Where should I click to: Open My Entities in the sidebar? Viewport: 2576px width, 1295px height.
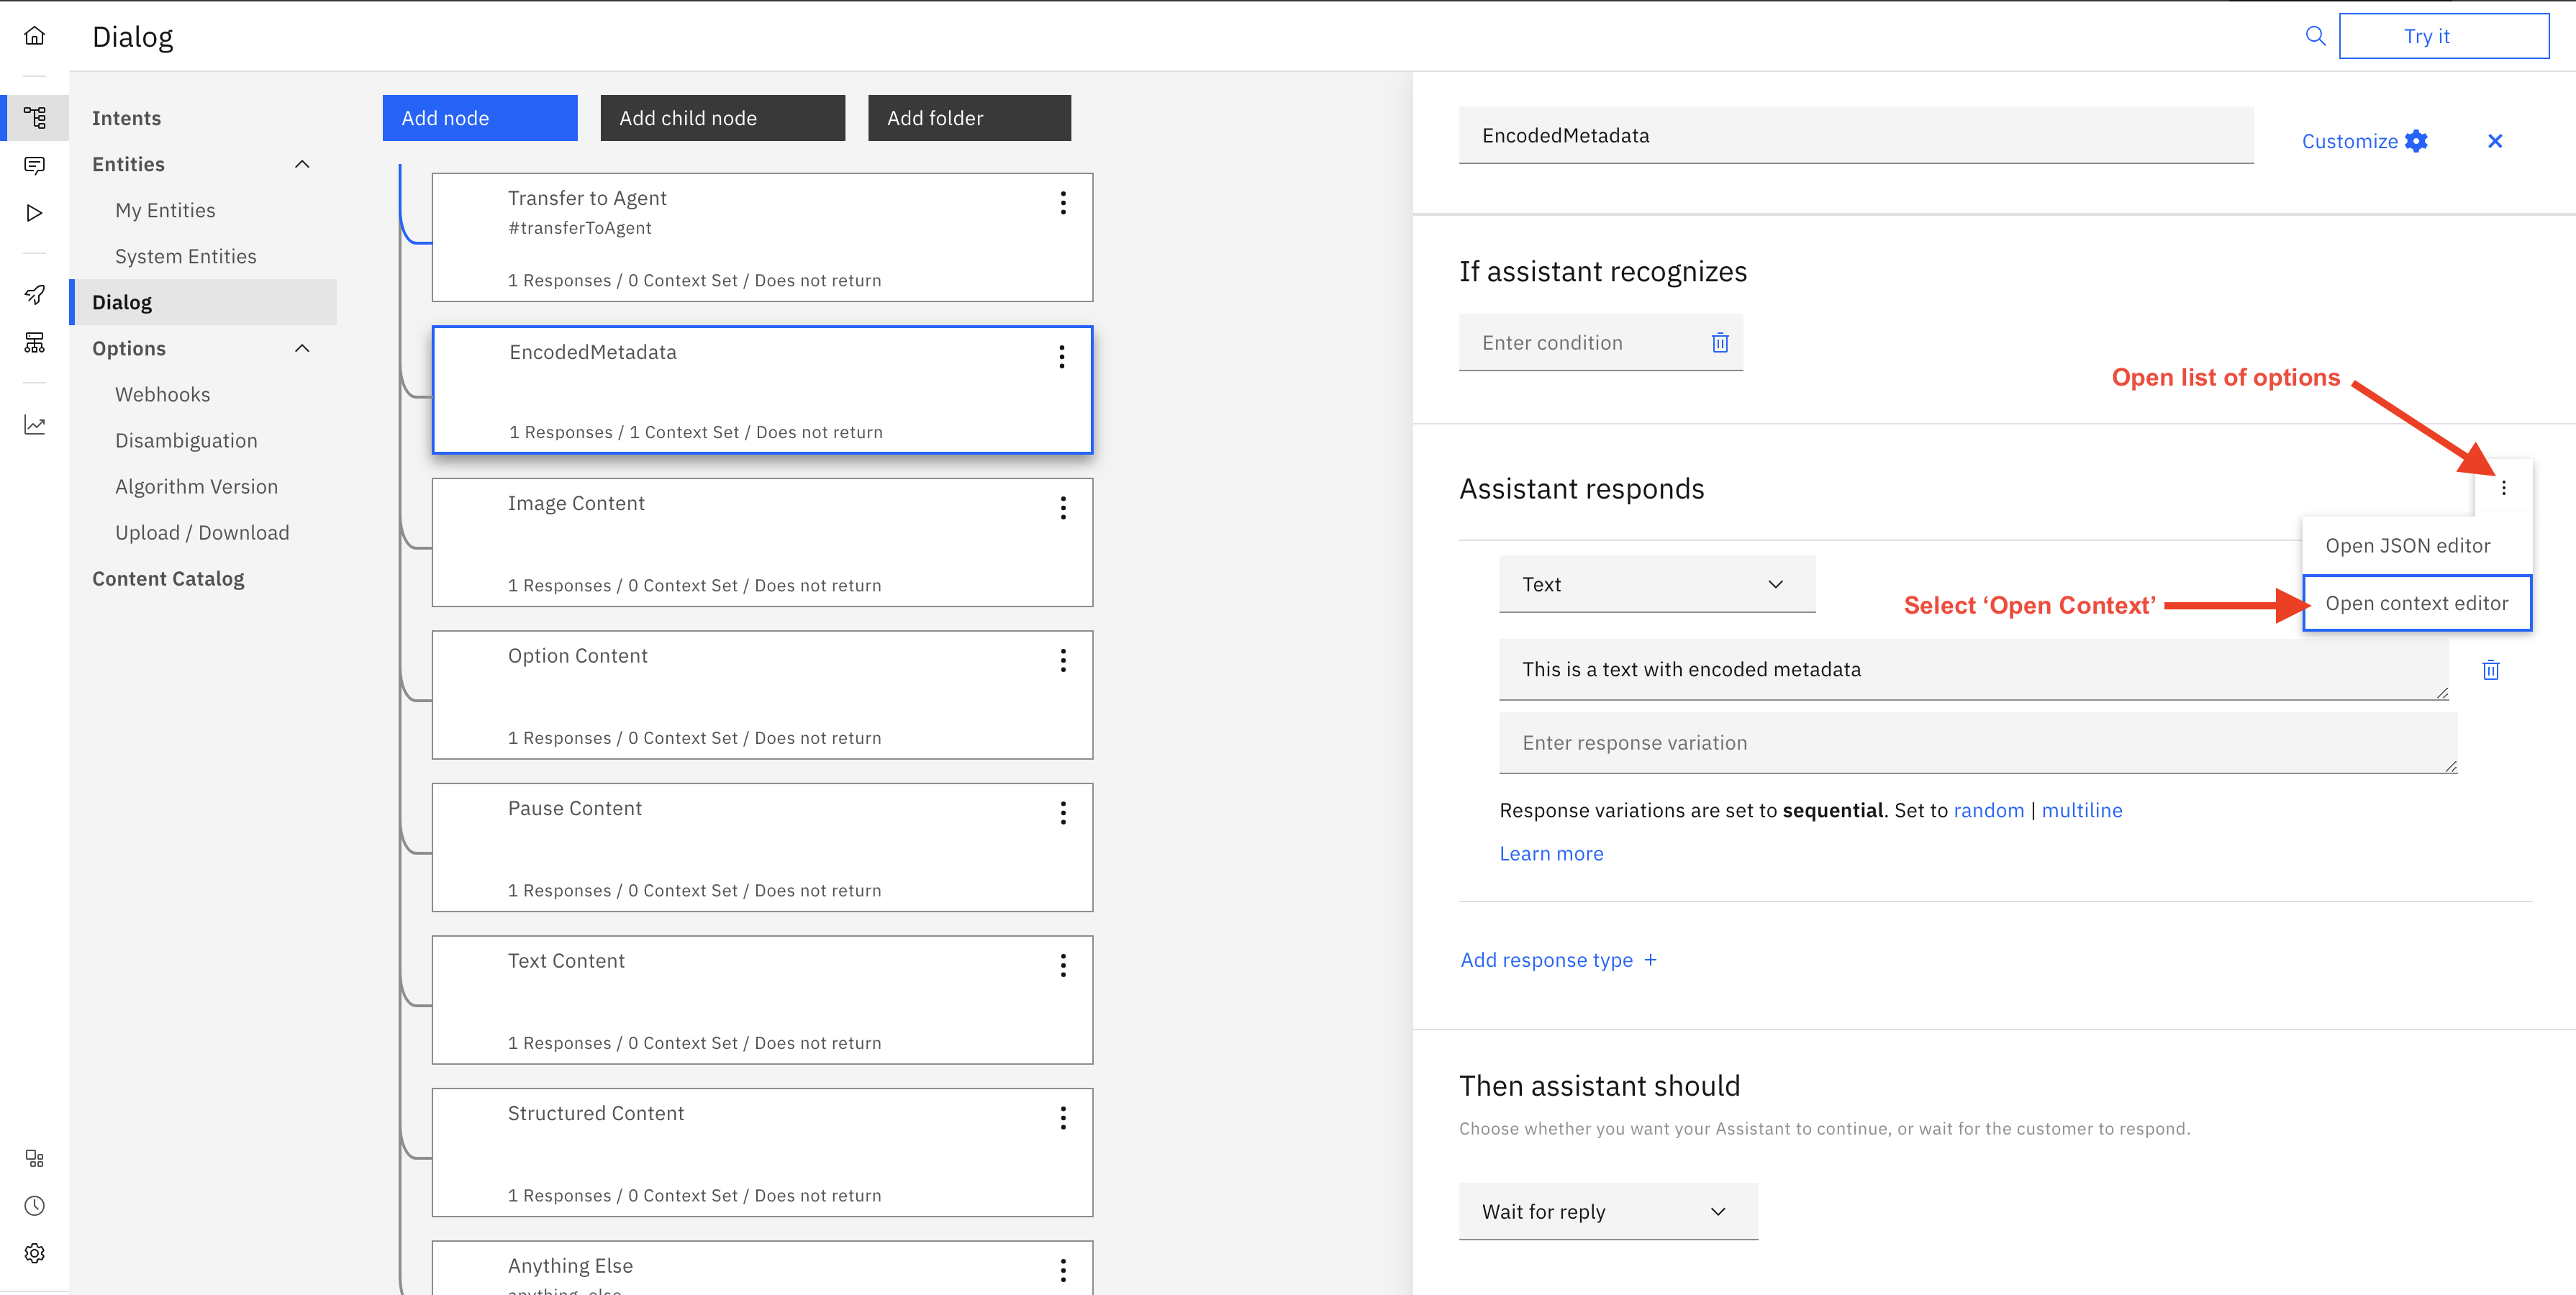click(x=165, y=210)
